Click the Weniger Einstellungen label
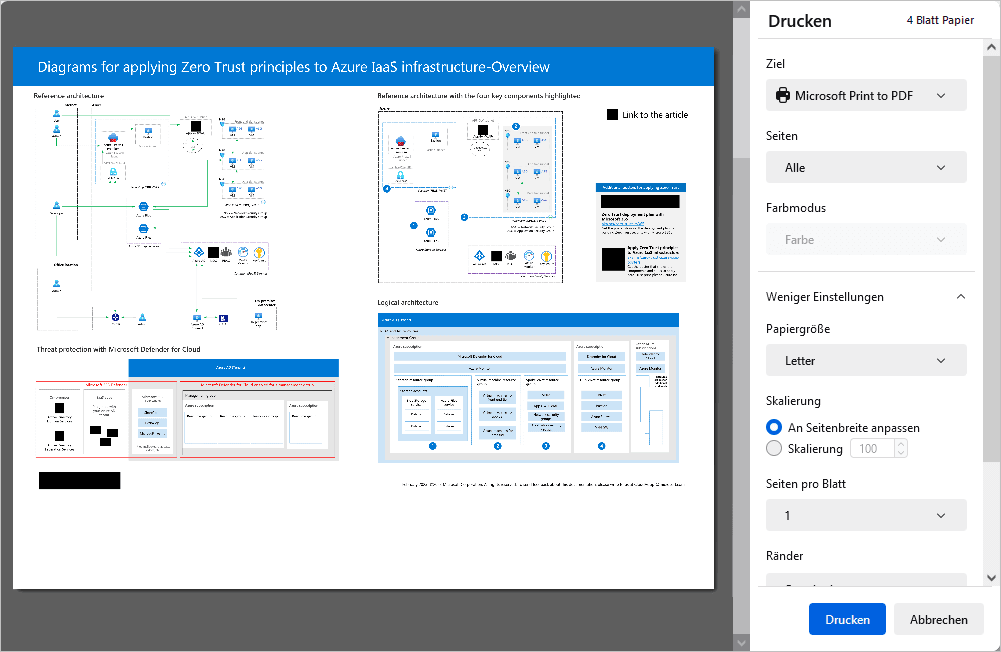 (824, 297)
